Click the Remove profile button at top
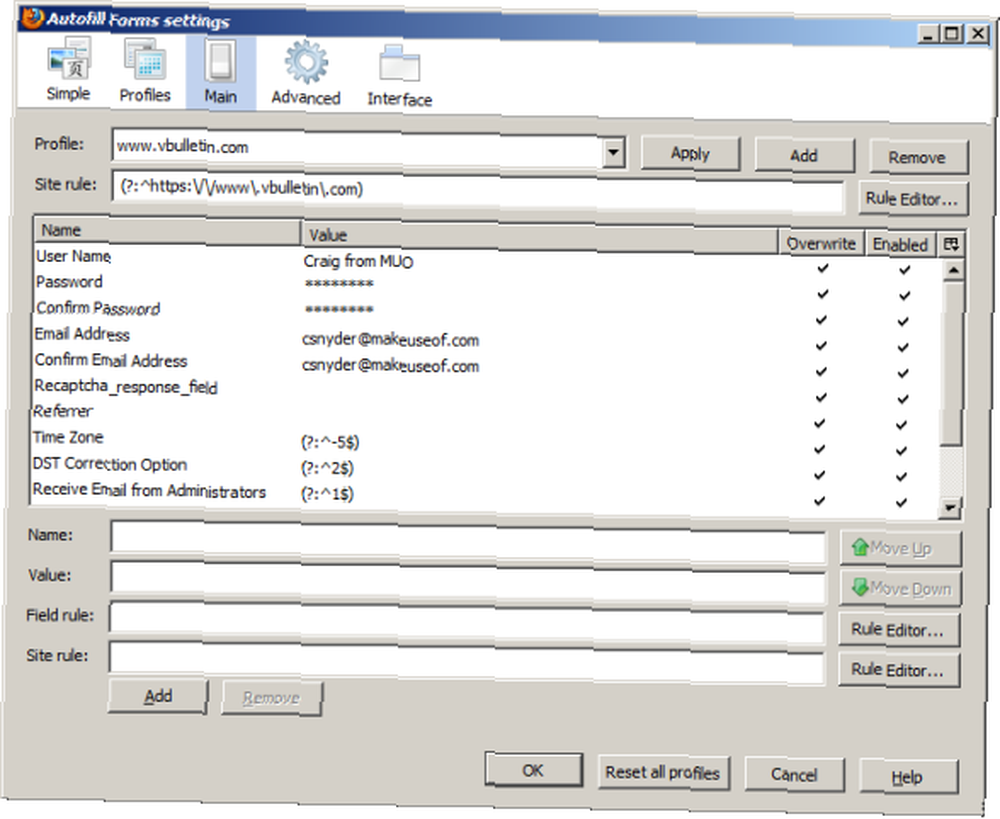 coord(918,158)
